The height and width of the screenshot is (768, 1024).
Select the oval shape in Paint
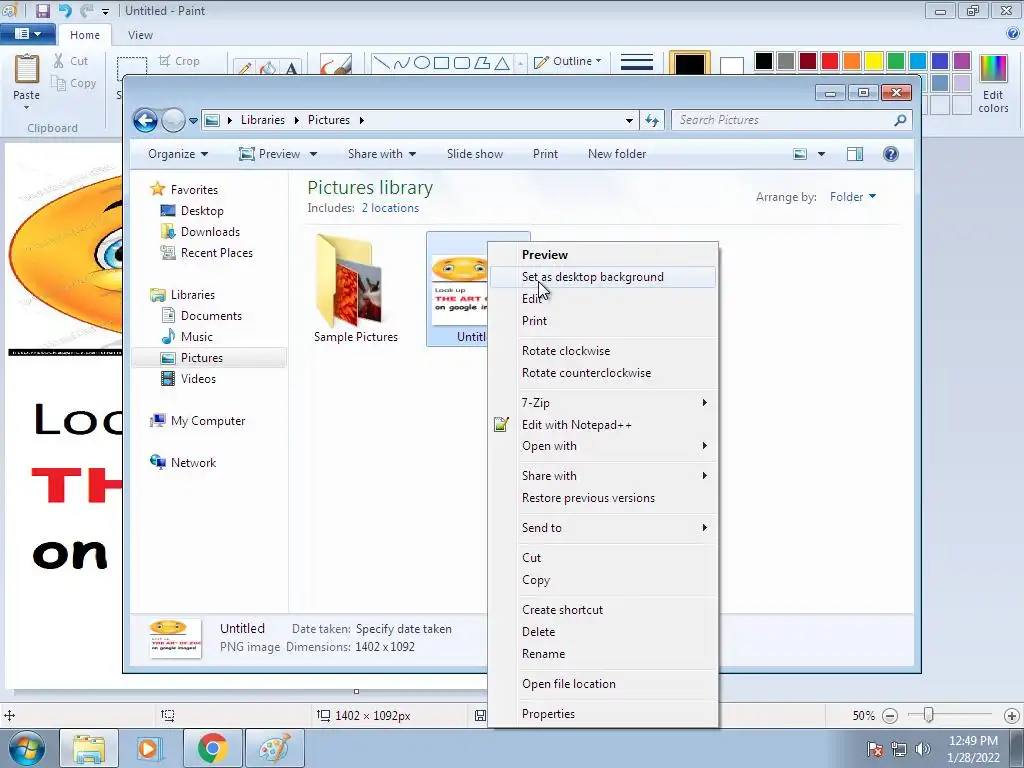(x=422, y=63)
